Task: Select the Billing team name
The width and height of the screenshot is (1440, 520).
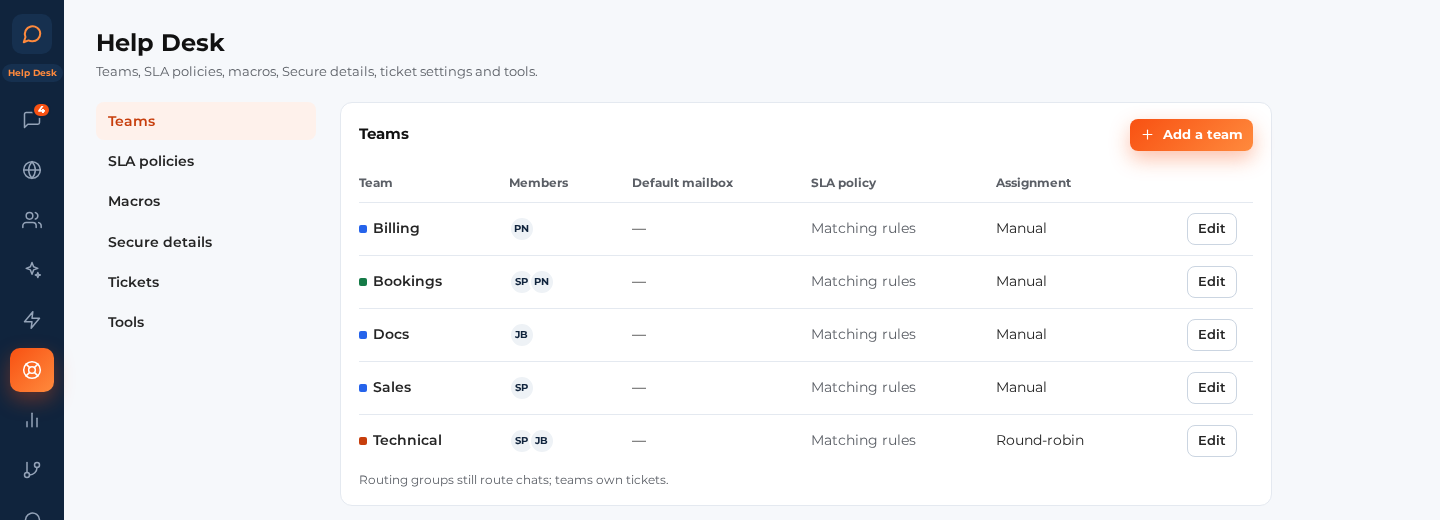Action: [x=396, y=228]
